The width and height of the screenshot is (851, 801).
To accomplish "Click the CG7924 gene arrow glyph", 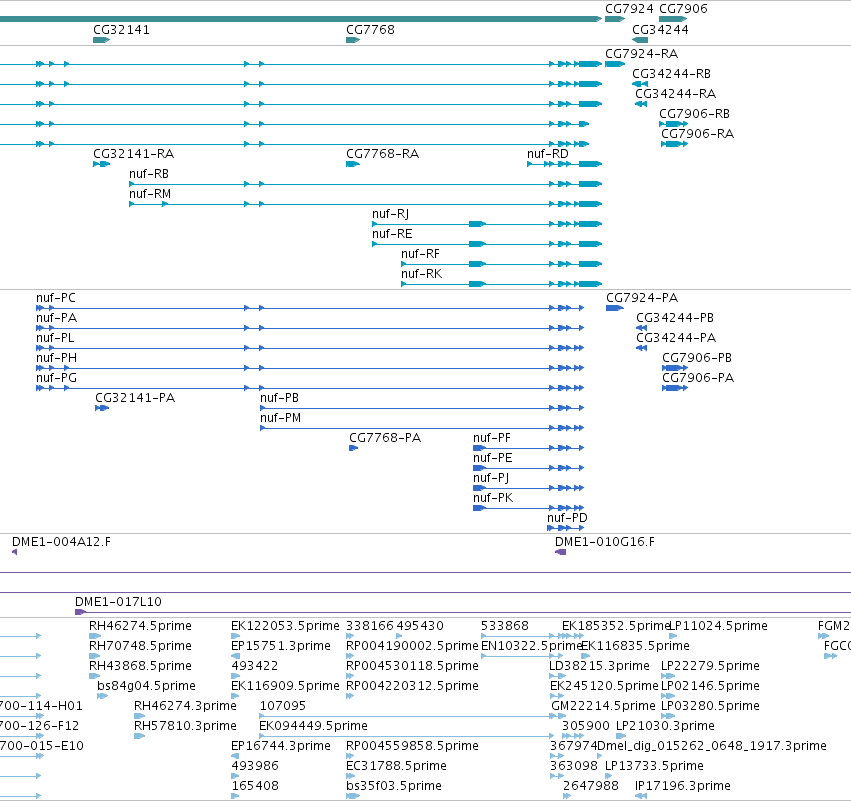I will coord(615,19).
